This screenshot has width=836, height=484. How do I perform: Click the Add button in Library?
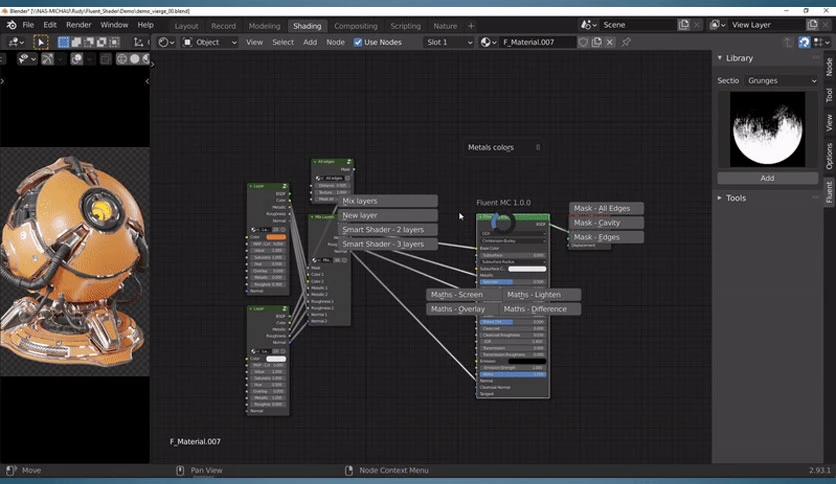coord(767,178)
